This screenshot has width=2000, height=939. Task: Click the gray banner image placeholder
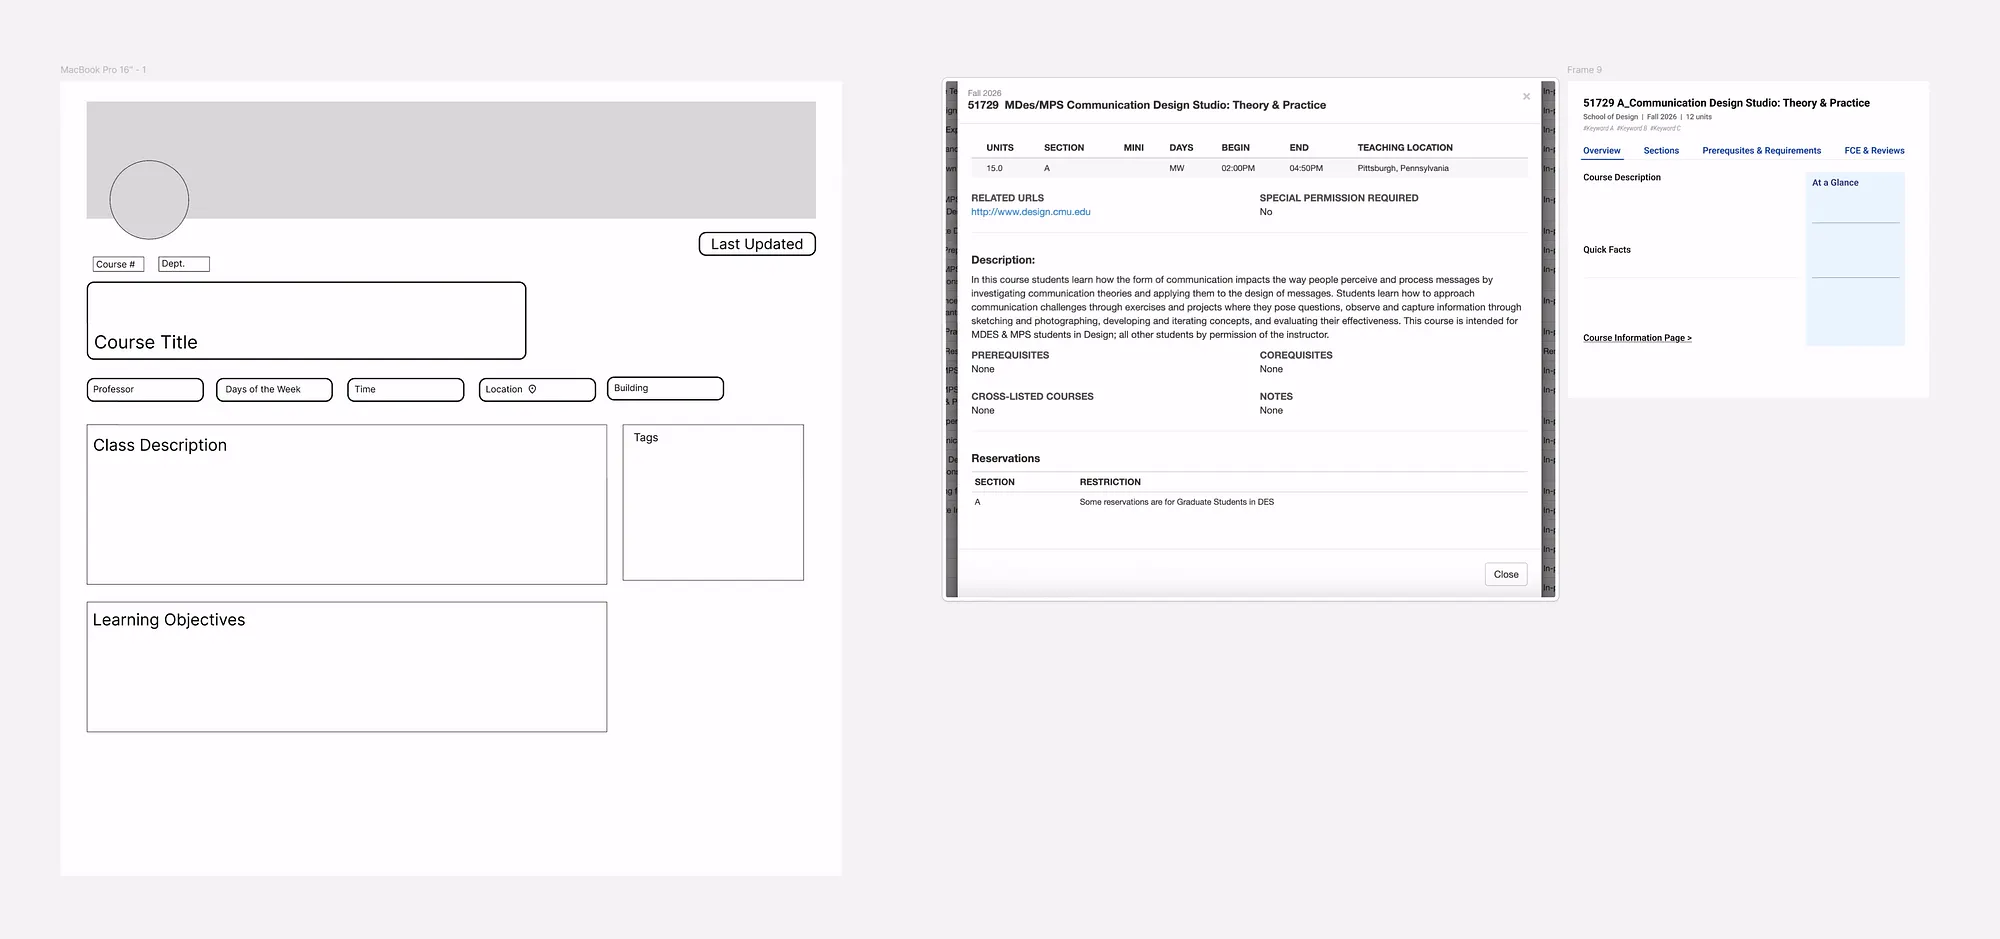coord(451,160)
